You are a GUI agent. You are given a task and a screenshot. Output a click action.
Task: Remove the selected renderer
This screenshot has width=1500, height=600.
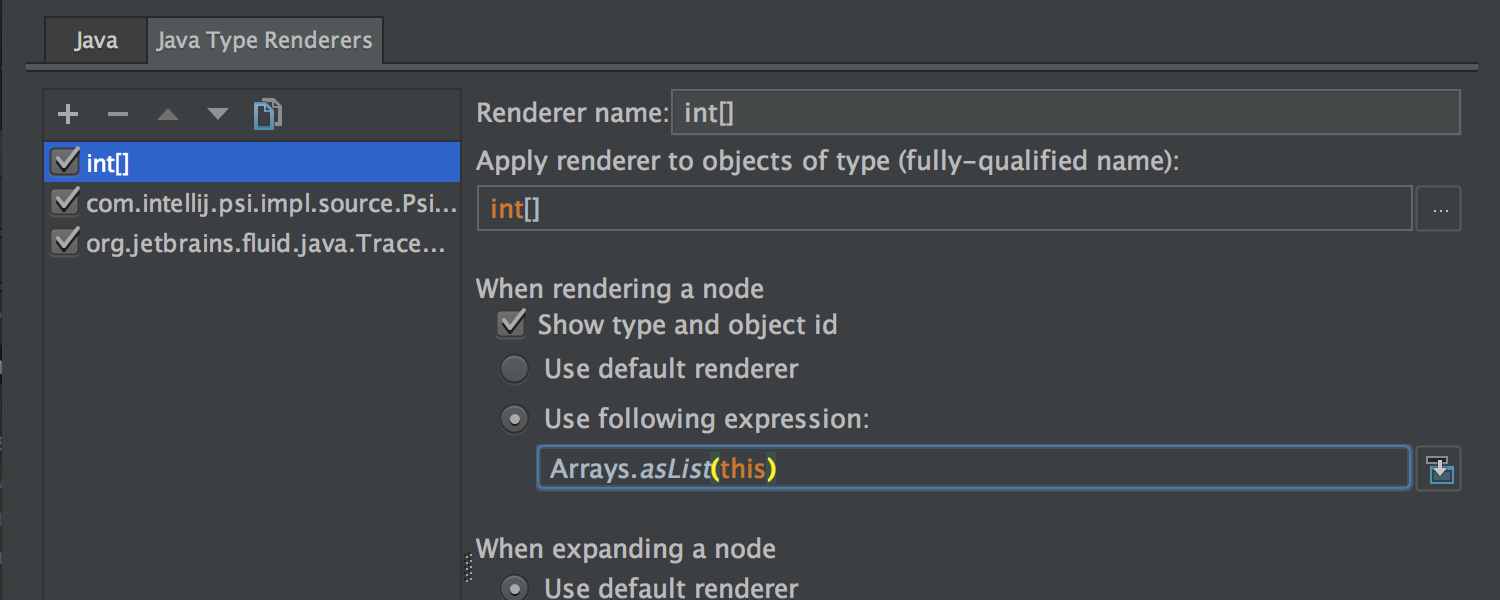117,113
